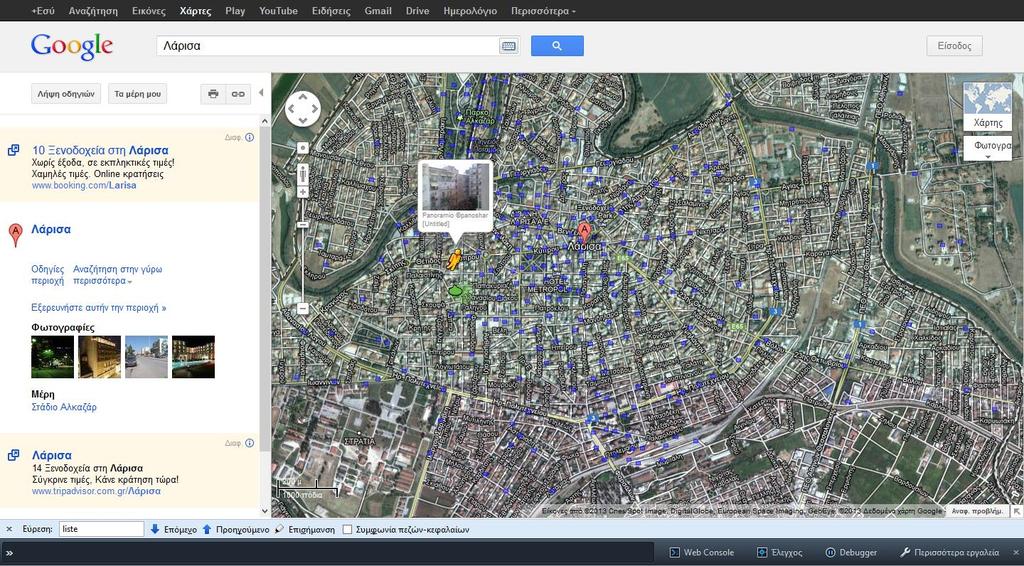The width and height of the screenshot is (1024, 566).
Task: Click the show my location button on map
Action: click(303, 148)
